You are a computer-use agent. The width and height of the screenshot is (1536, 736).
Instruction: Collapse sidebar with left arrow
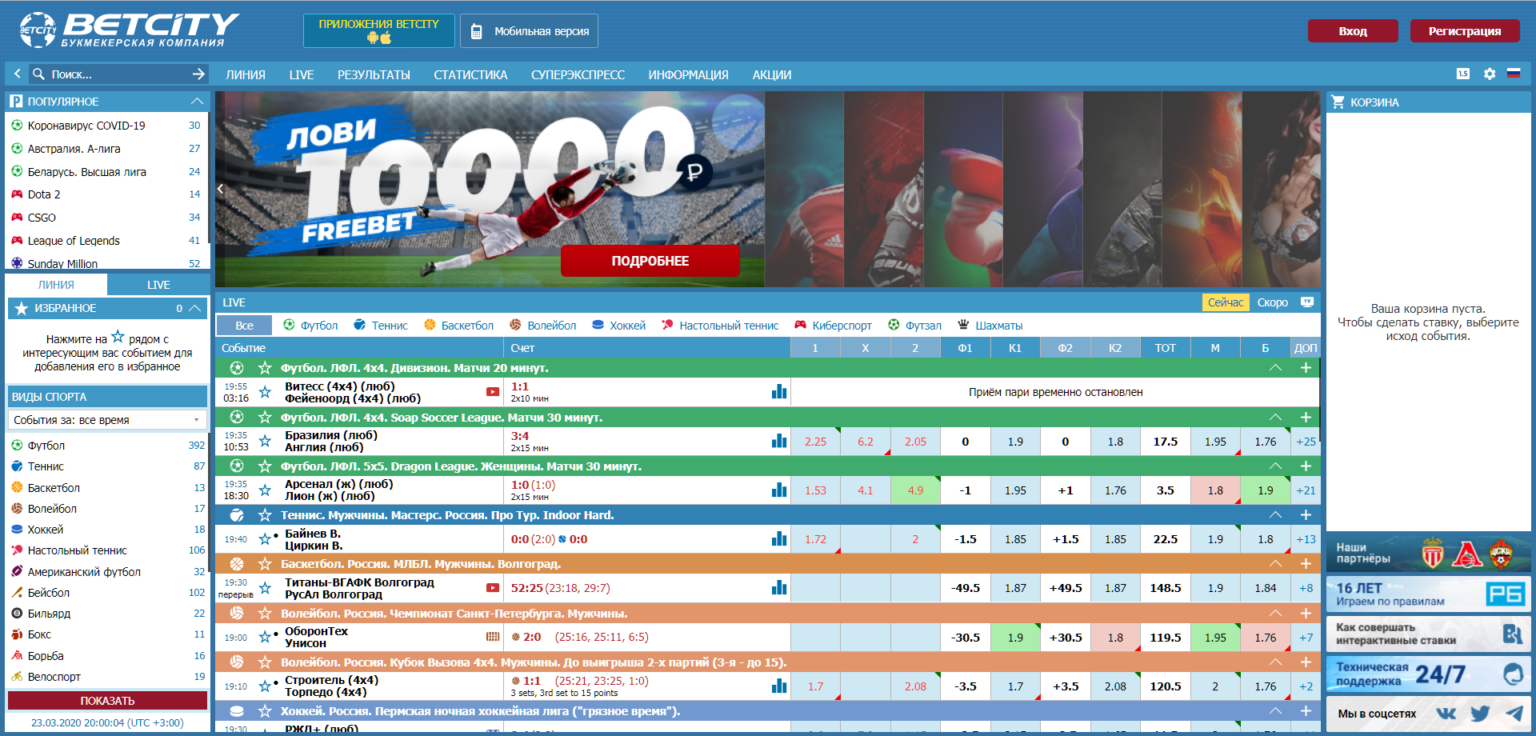tap(17, 74)
